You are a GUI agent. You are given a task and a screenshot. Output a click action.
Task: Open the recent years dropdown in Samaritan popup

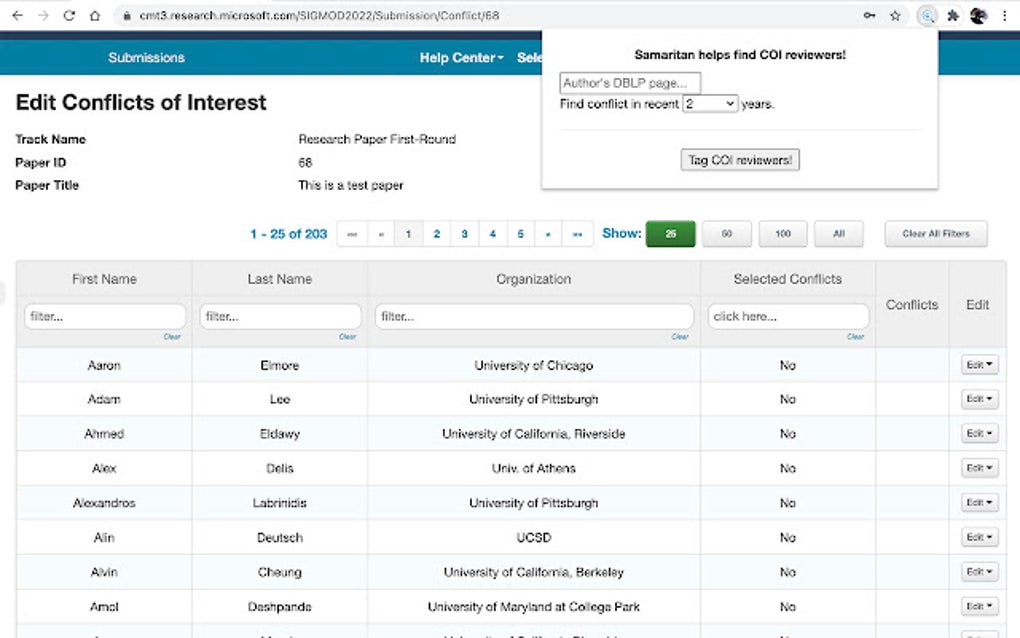[x=710, y=103]
